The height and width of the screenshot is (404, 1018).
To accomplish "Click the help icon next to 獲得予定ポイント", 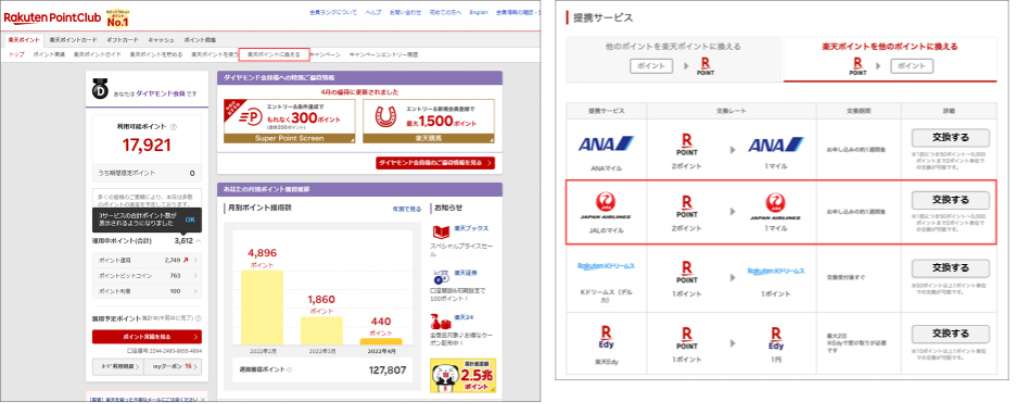I will coord(197,318).
